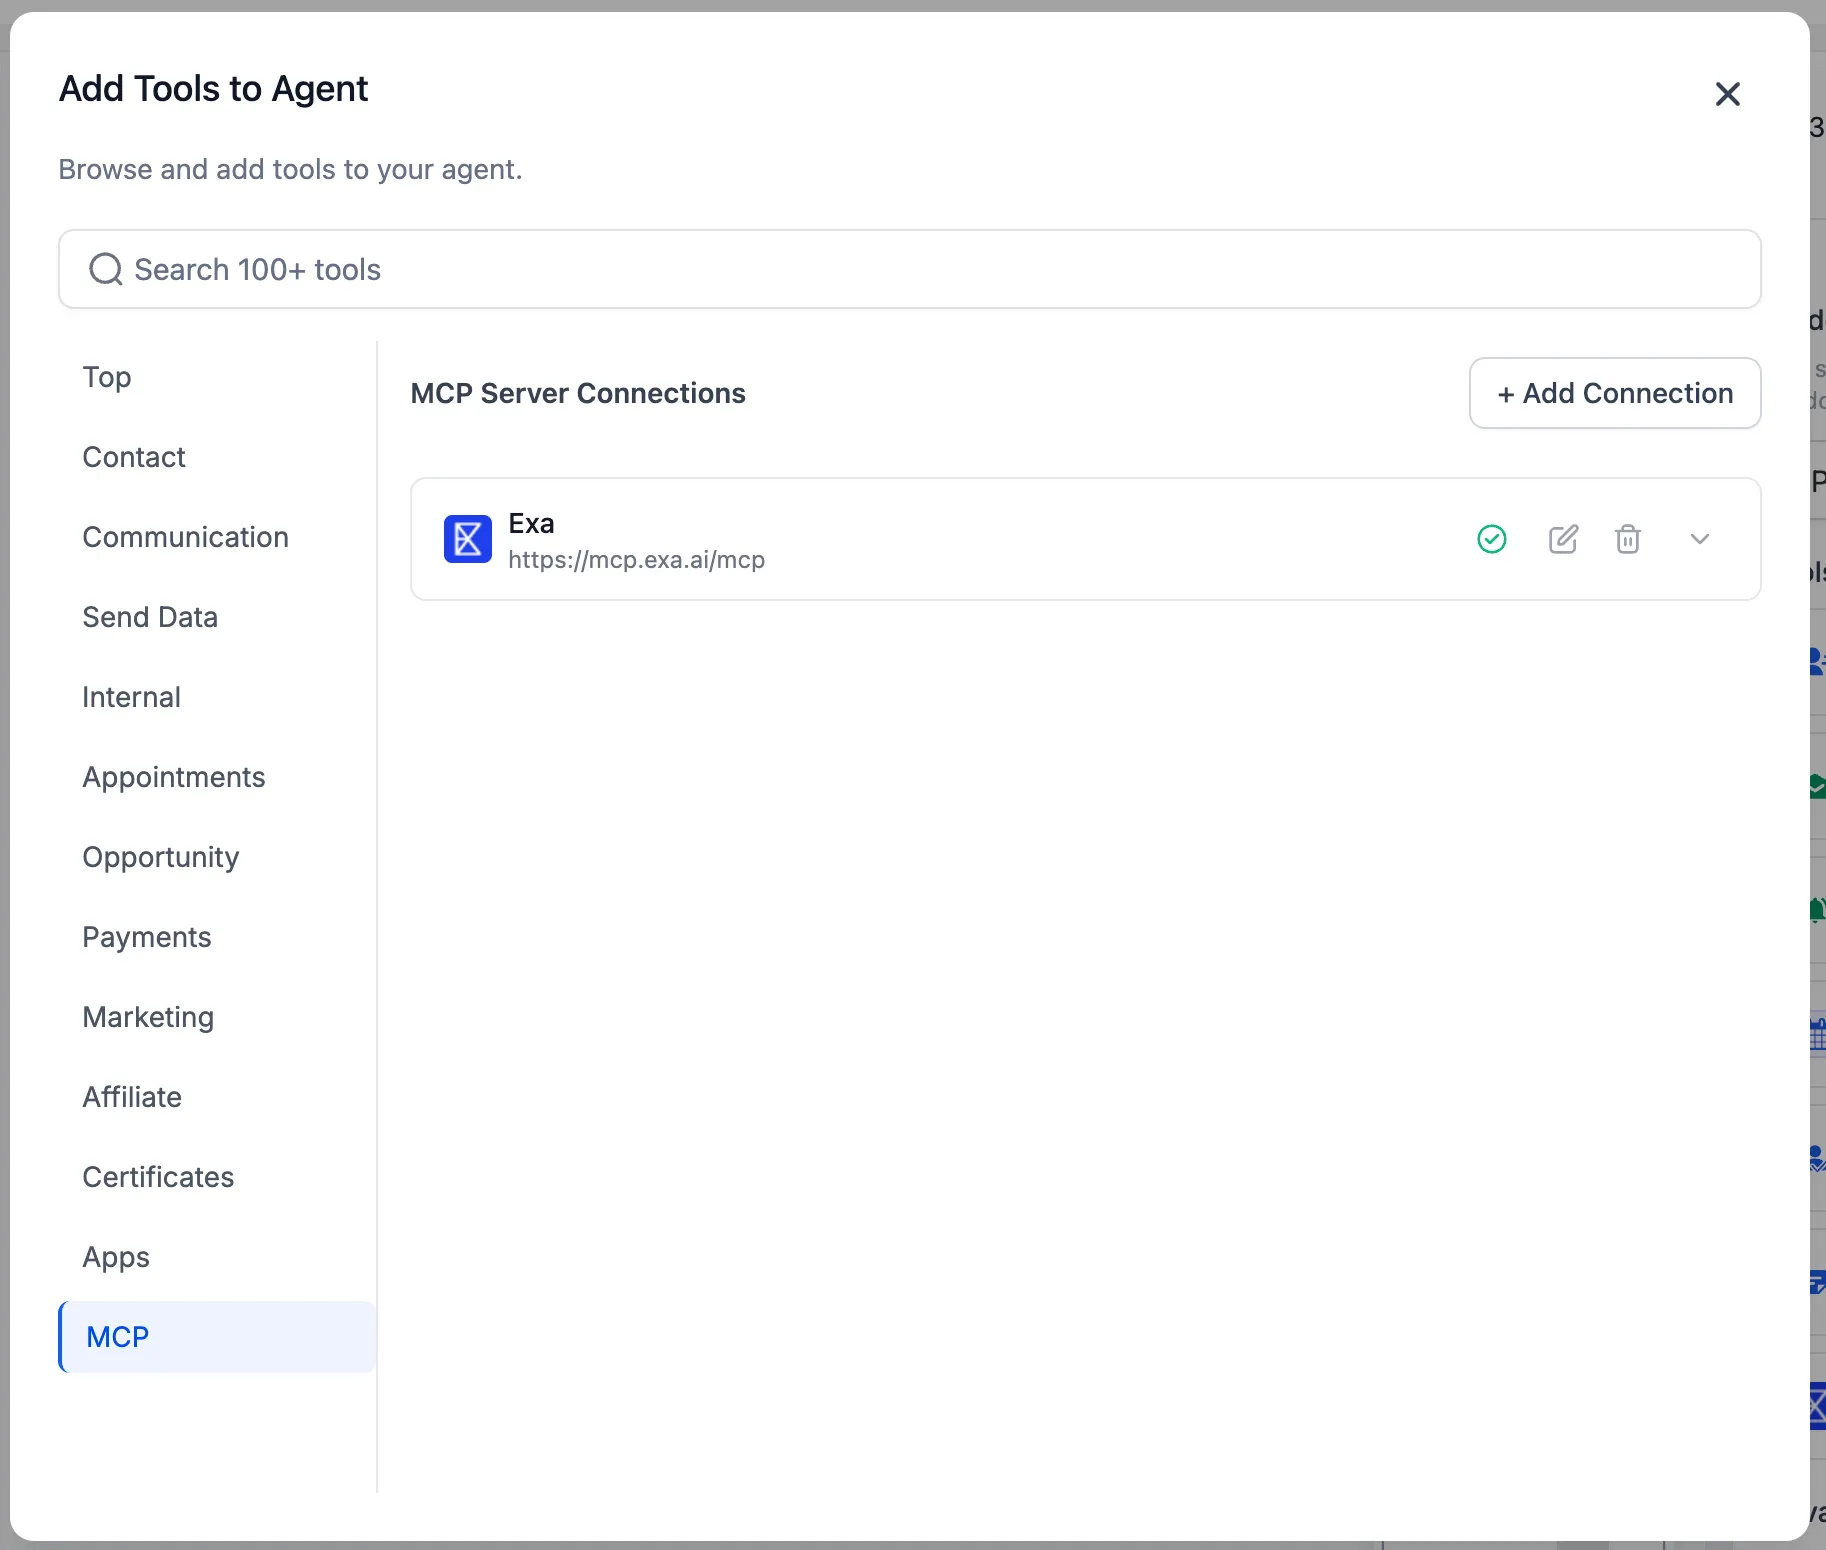Image resolution: width=1826 pixels, height=1550 pixels.
Task: Open the Send Data category
Action: pyautogui.click(x=150, y=617)
